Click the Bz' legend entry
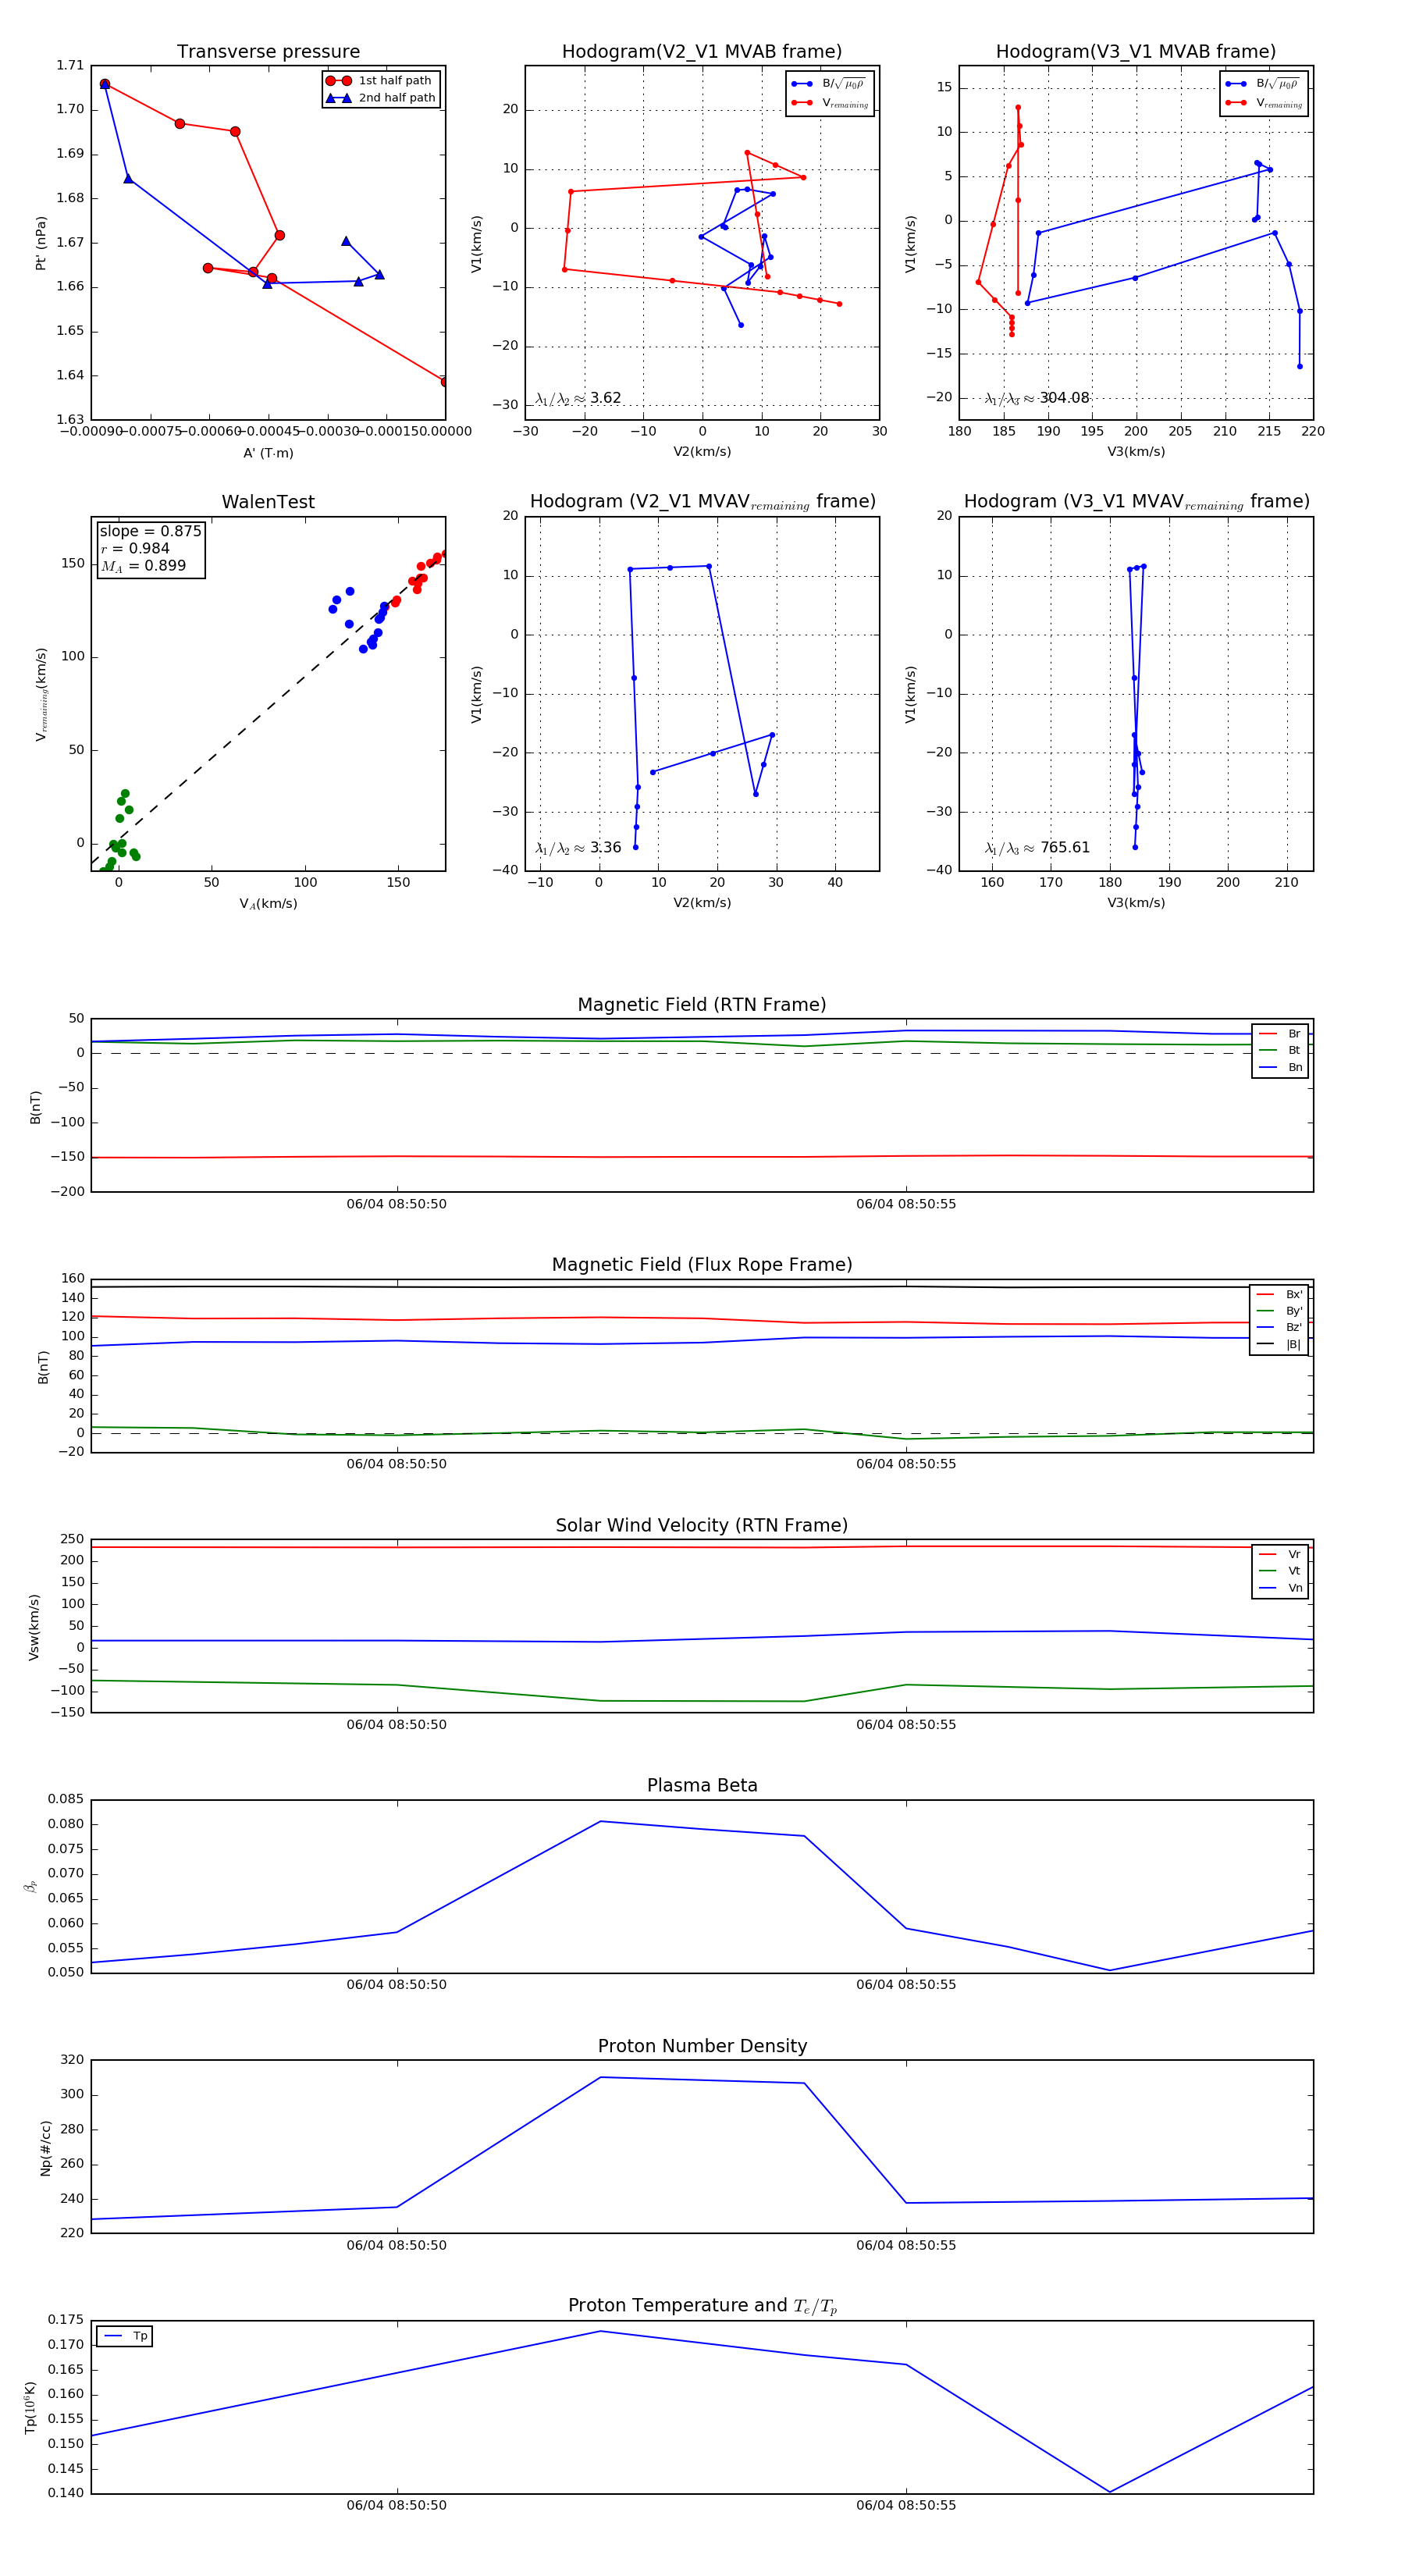 (x=1280, y=1327)
